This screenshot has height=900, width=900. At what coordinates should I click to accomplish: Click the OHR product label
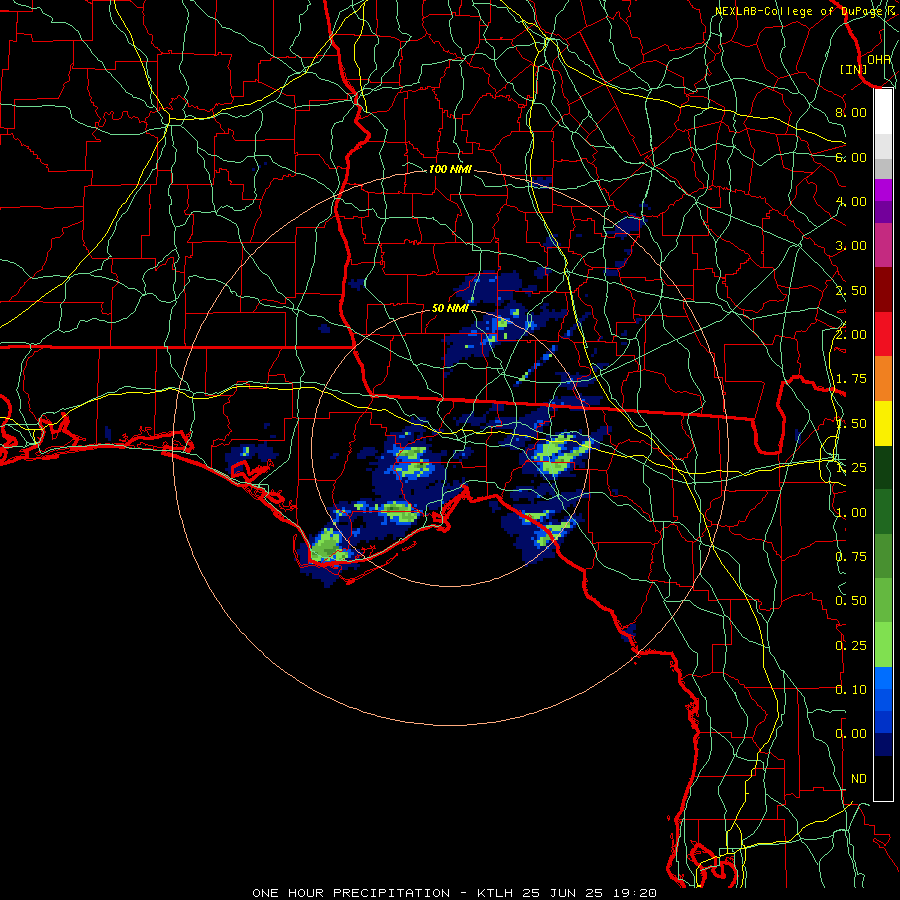click(879, 60)
